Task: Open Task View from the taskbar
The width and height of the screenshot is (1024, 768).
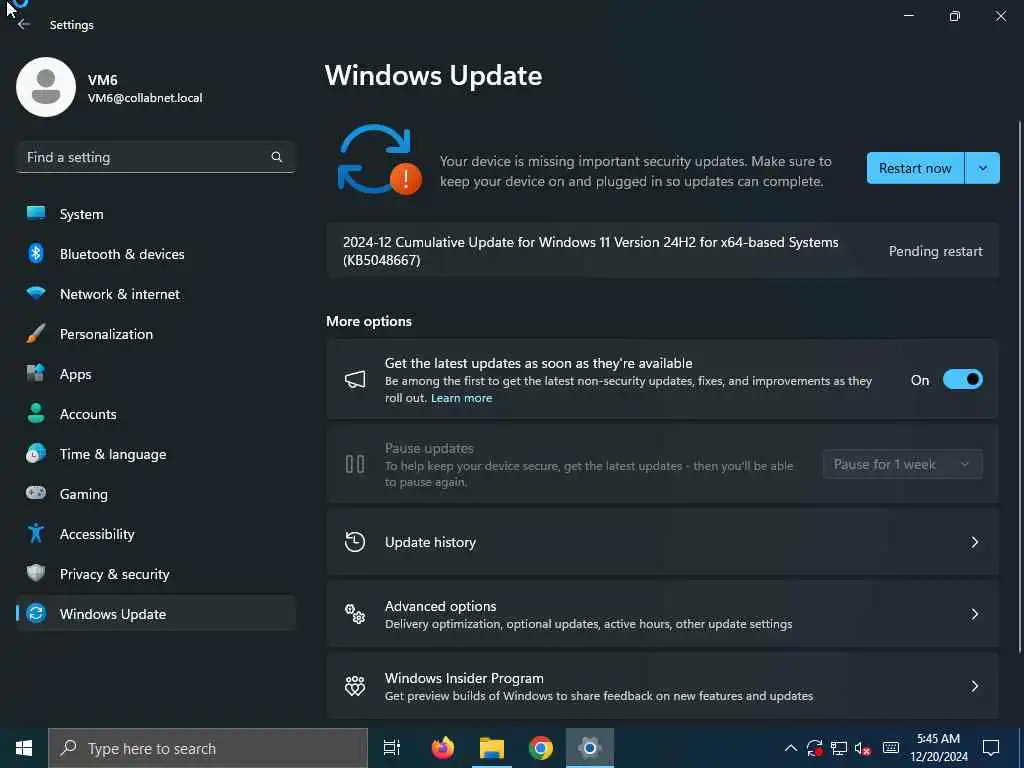Action: tap(392, 748)
